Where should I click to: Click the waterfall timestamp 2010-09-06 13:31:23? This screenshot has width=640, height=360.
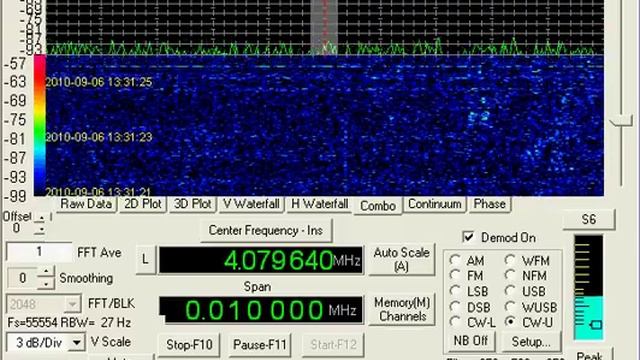click(98, 137)
